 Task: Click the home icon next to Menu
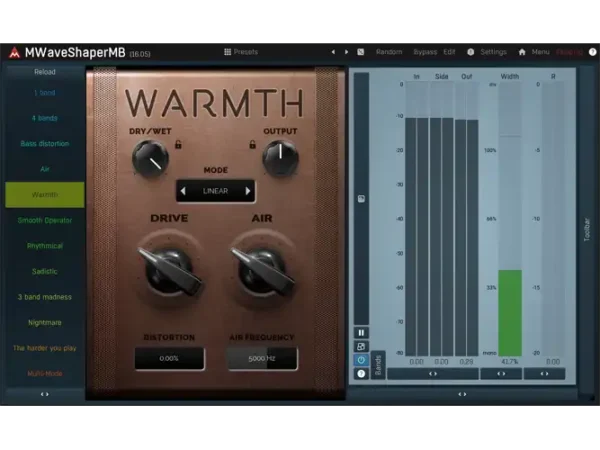pos(522,52)
